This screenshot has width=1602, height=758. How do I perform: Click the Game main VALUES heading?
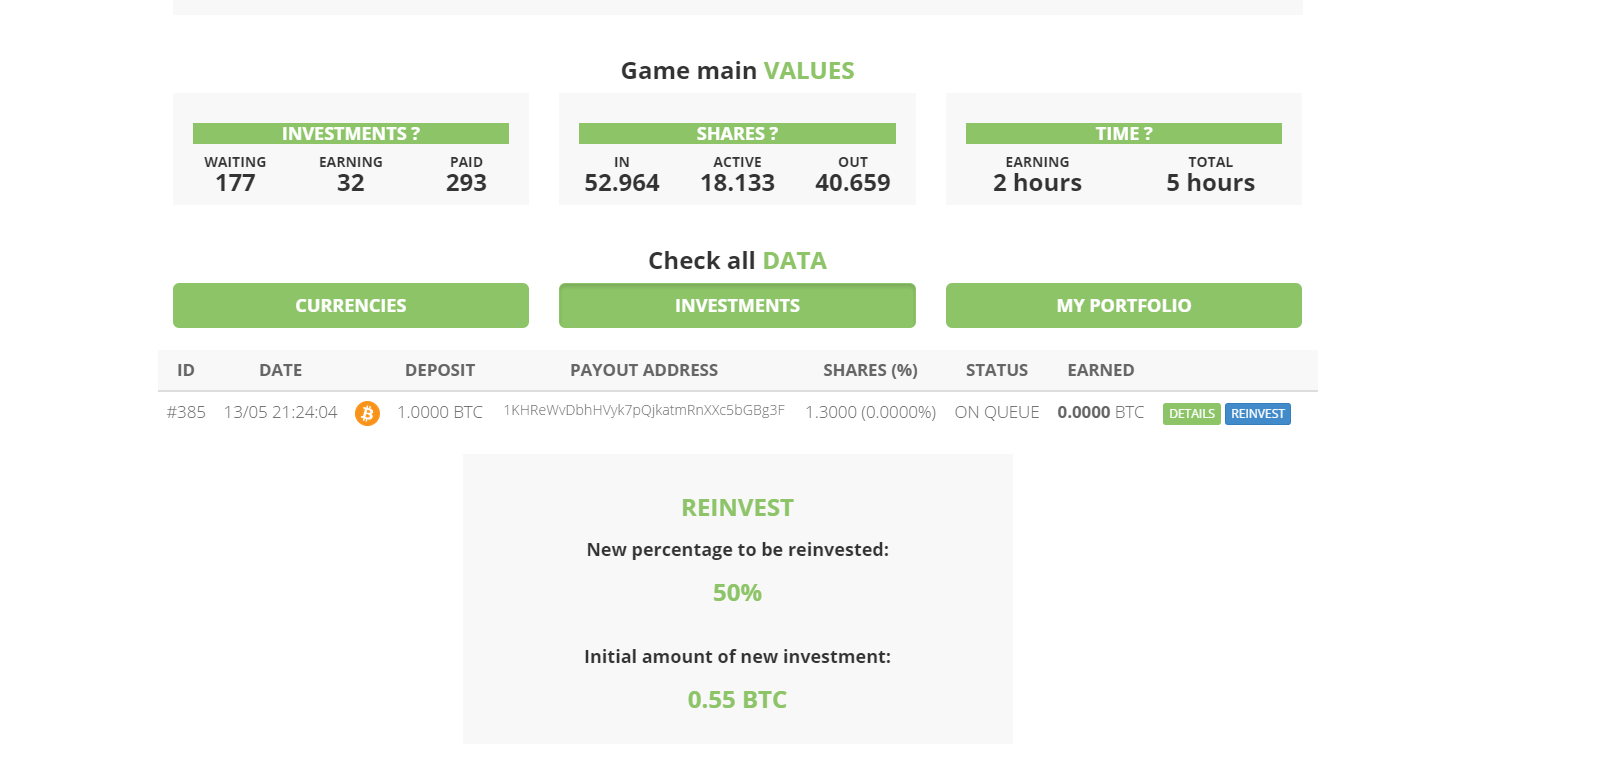click(737, 71)
